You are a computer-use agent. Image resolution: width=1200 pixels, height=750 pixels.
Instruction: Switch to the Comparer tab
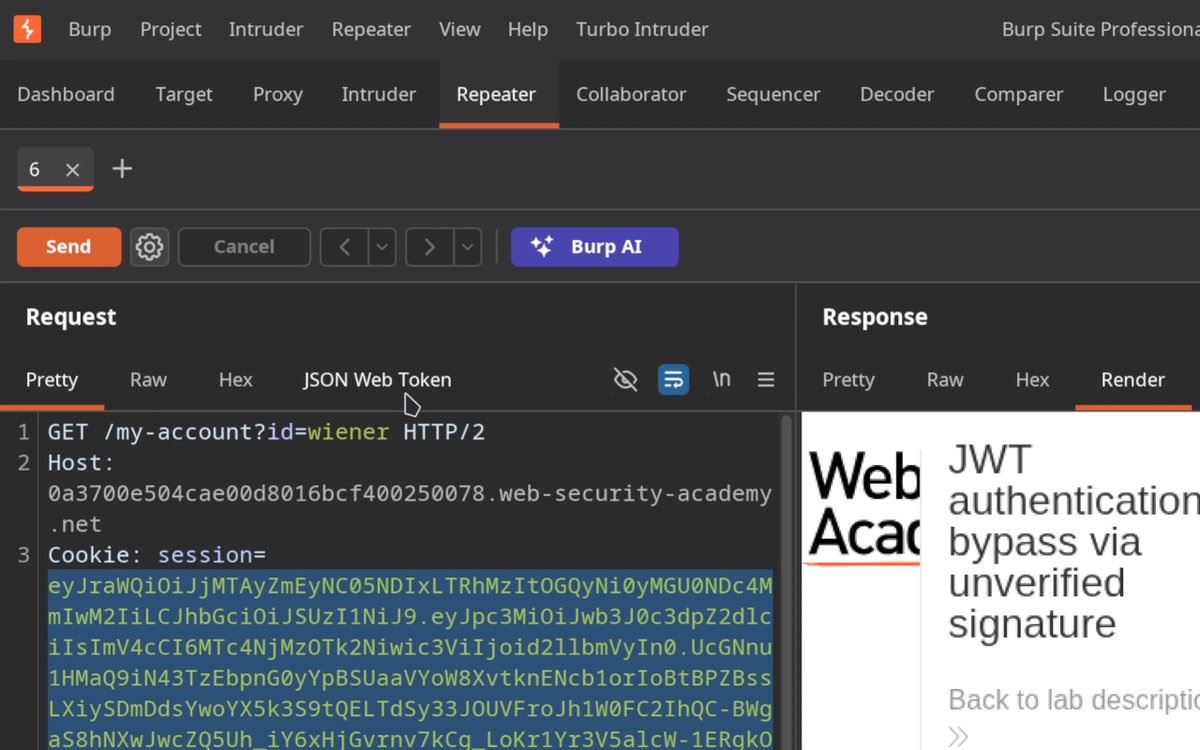click(x=1018, y=94)
